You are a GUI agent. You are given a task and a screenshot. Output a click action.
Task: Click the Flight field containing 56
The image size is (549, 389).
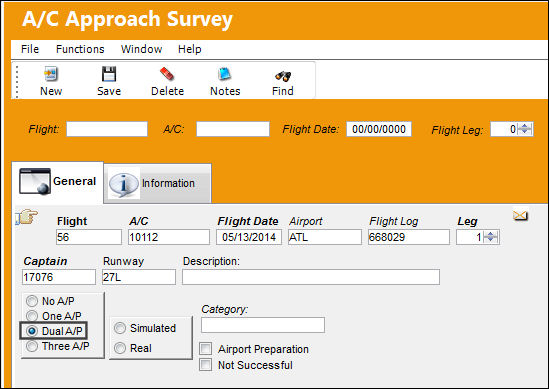[x=89, y=237]
